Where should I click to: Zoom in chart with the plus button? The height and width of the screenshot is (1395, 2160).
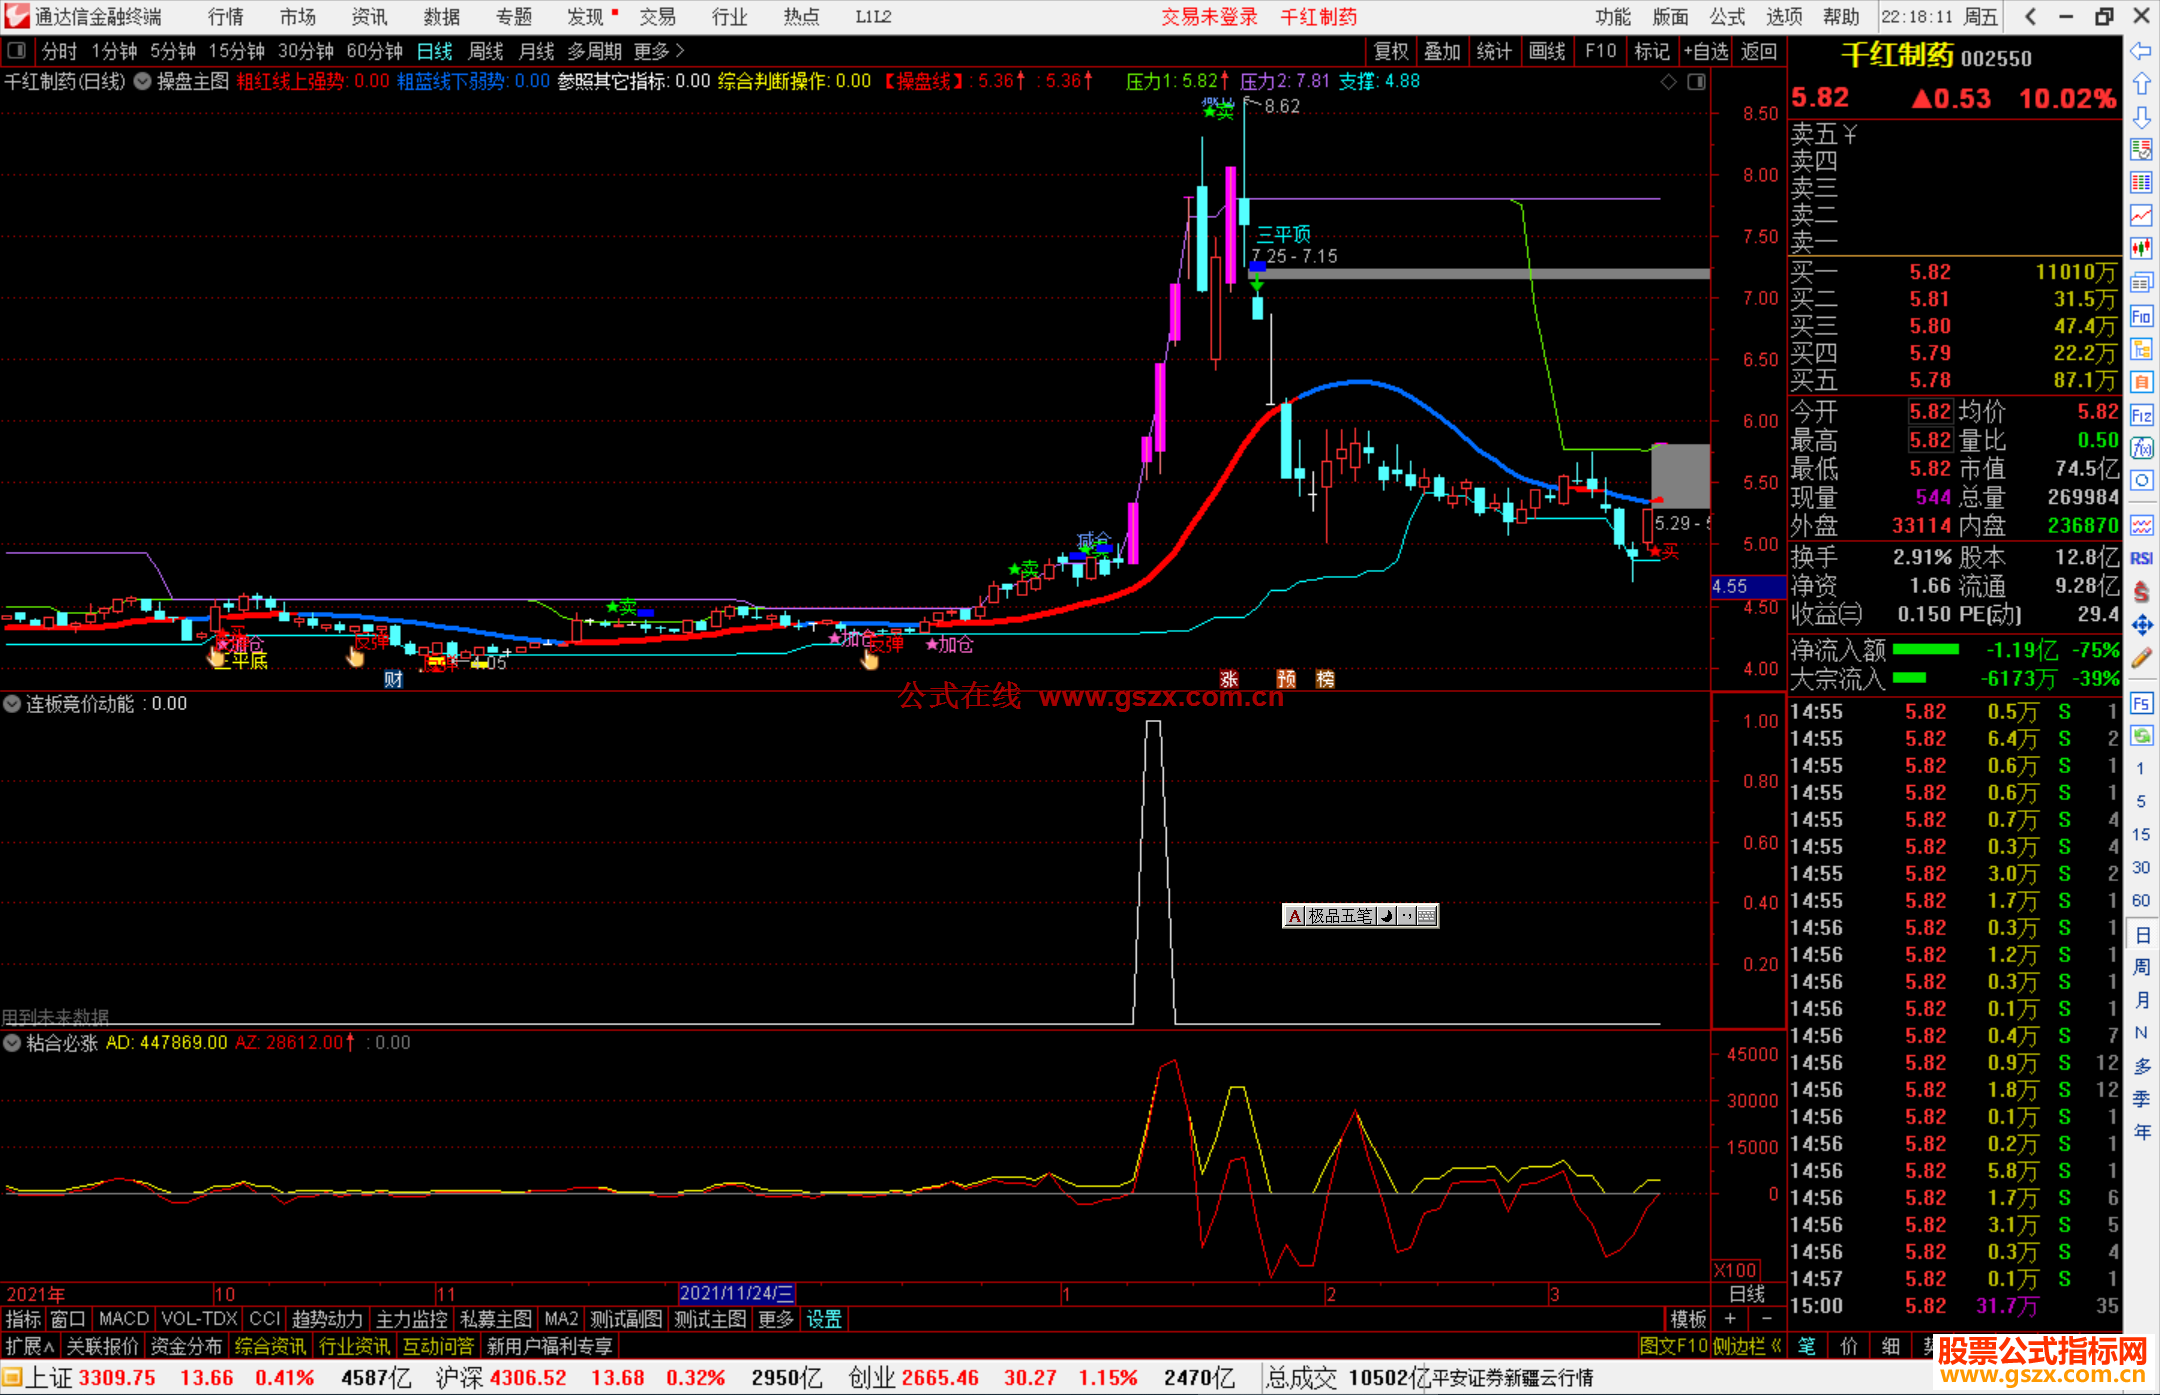1730,1319
